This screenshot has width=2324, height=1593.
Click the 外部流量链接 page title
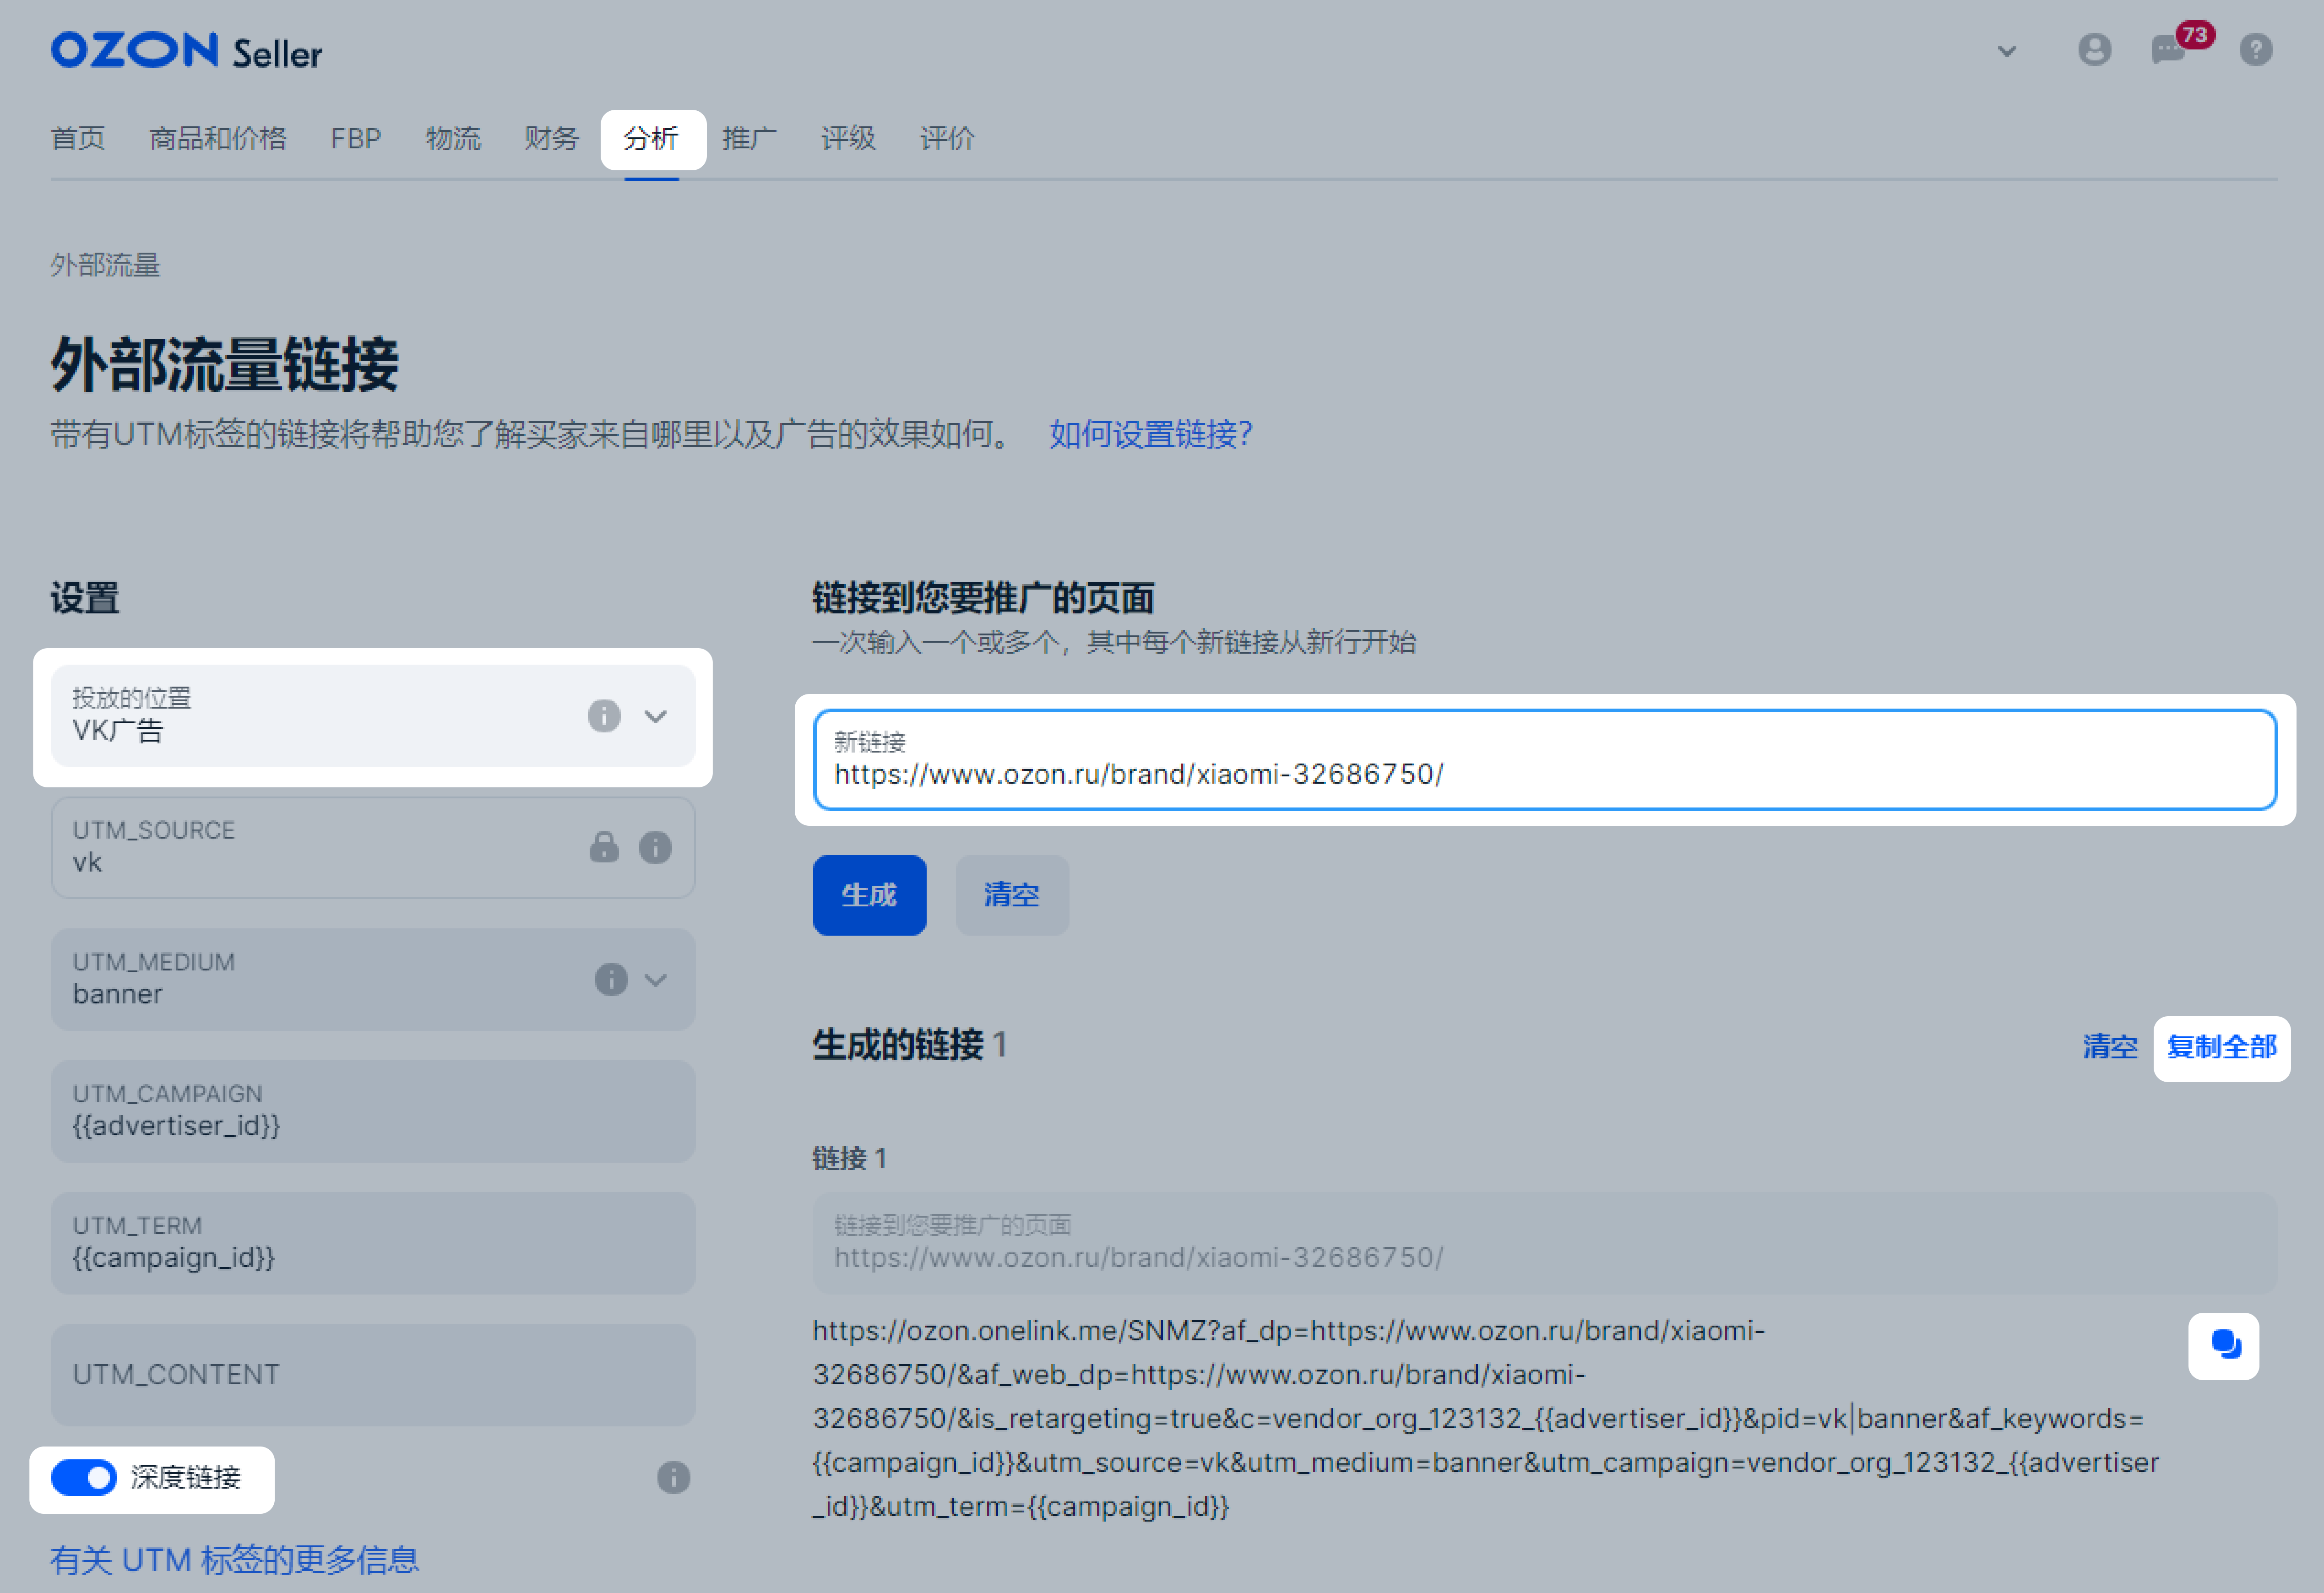[225, 364]
